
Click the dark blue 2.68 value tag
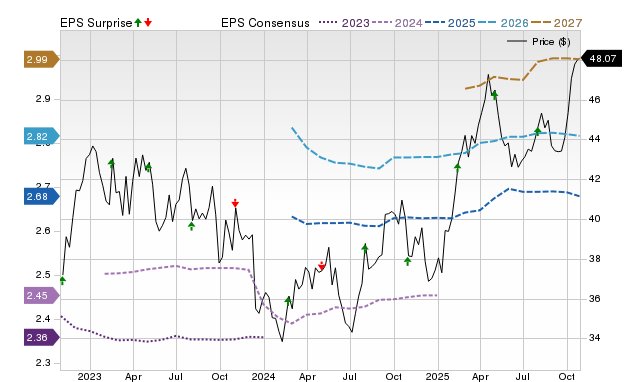(x=41, y=196)
